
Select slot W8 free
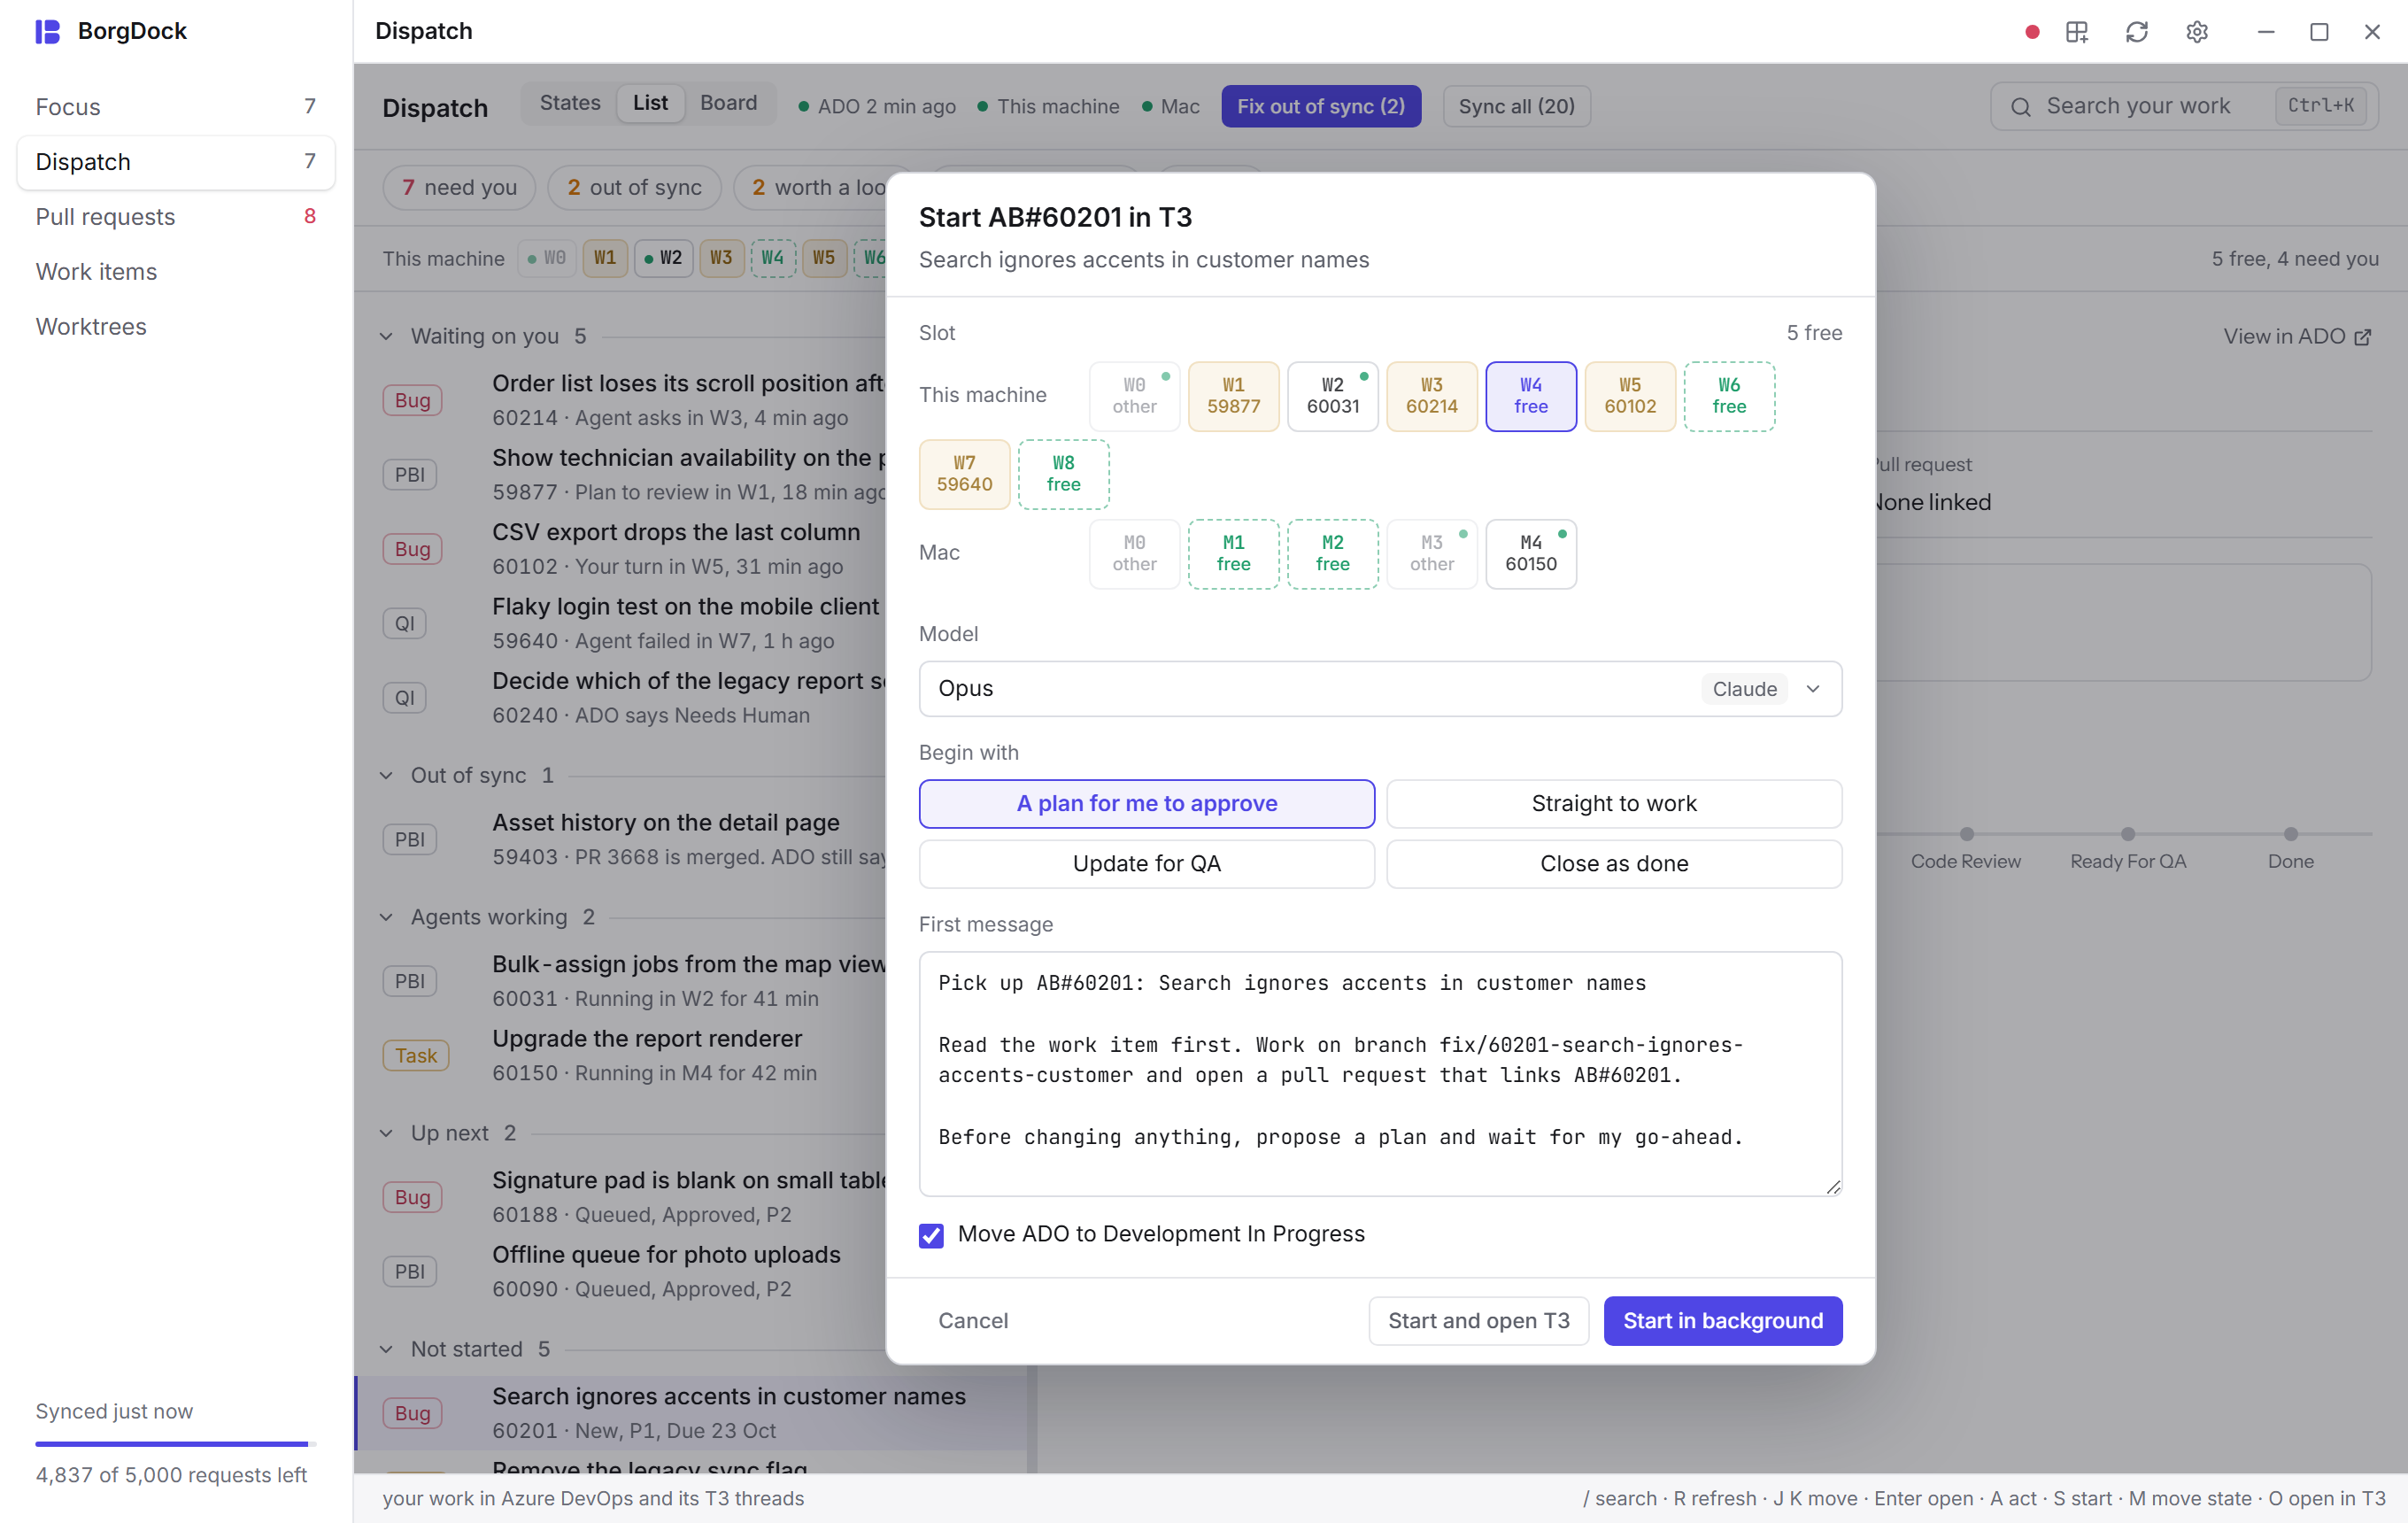point(1064,474)
